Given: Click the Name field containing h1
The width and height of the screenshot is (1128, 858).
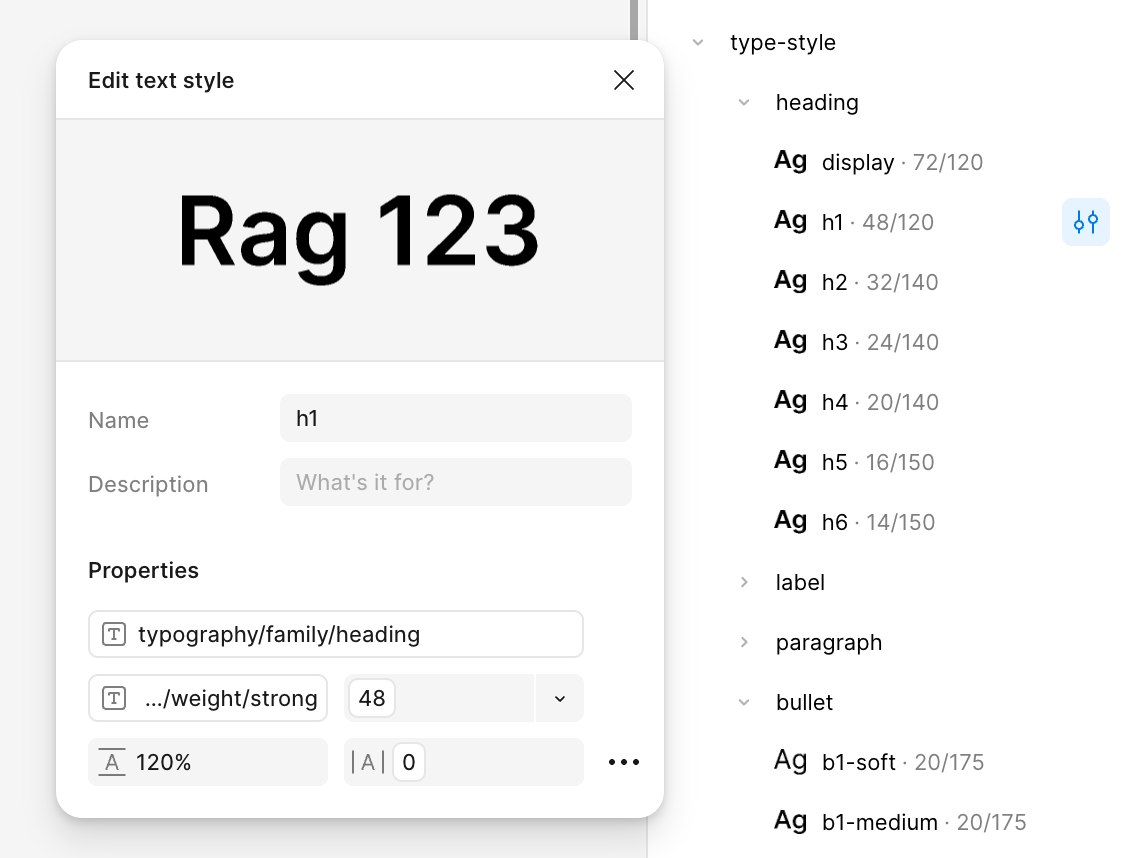Looking at the screenshot, I should coord(455,418).
